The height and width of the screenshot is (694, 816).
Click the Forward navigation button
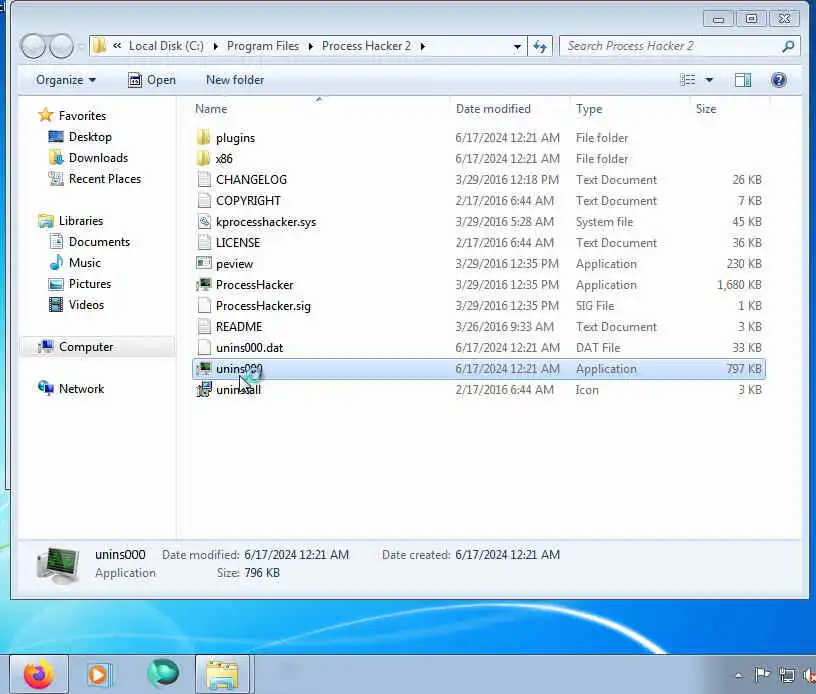62,46
